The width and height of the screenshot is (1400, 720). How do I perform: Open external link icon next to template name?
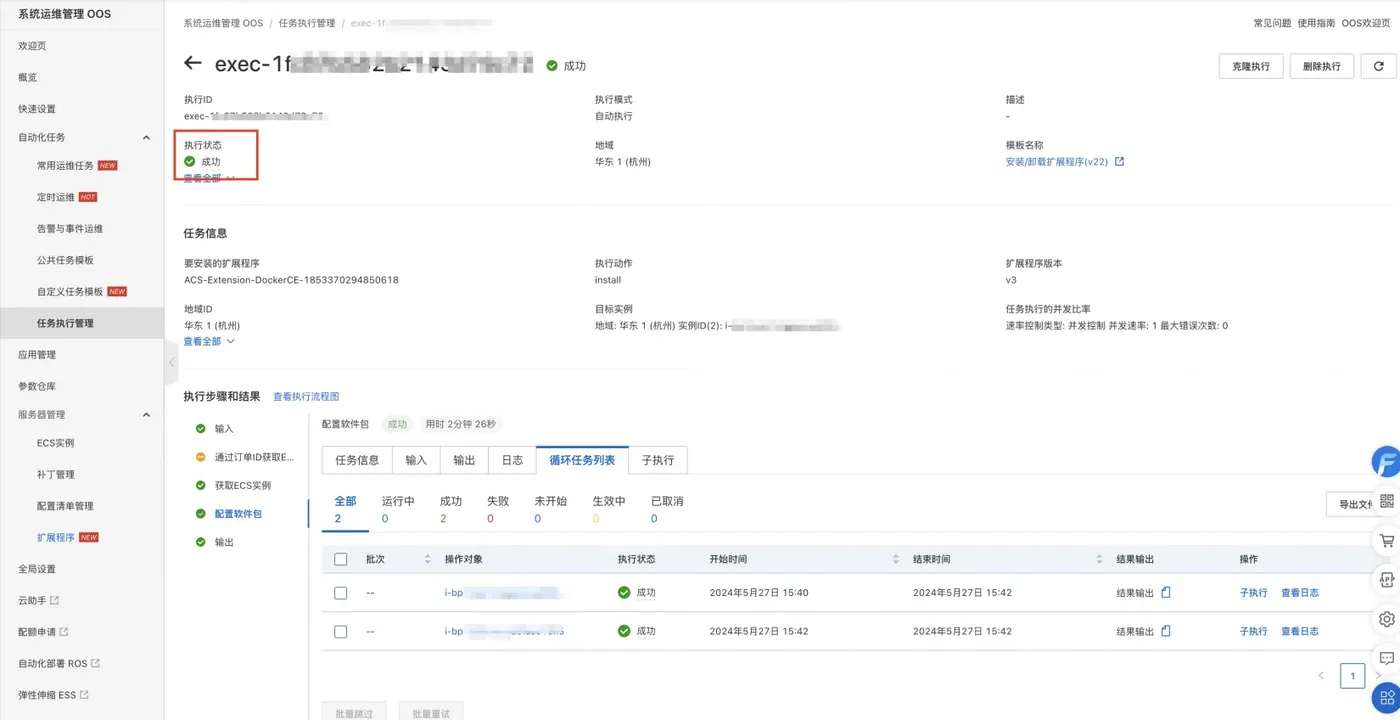1119,161
